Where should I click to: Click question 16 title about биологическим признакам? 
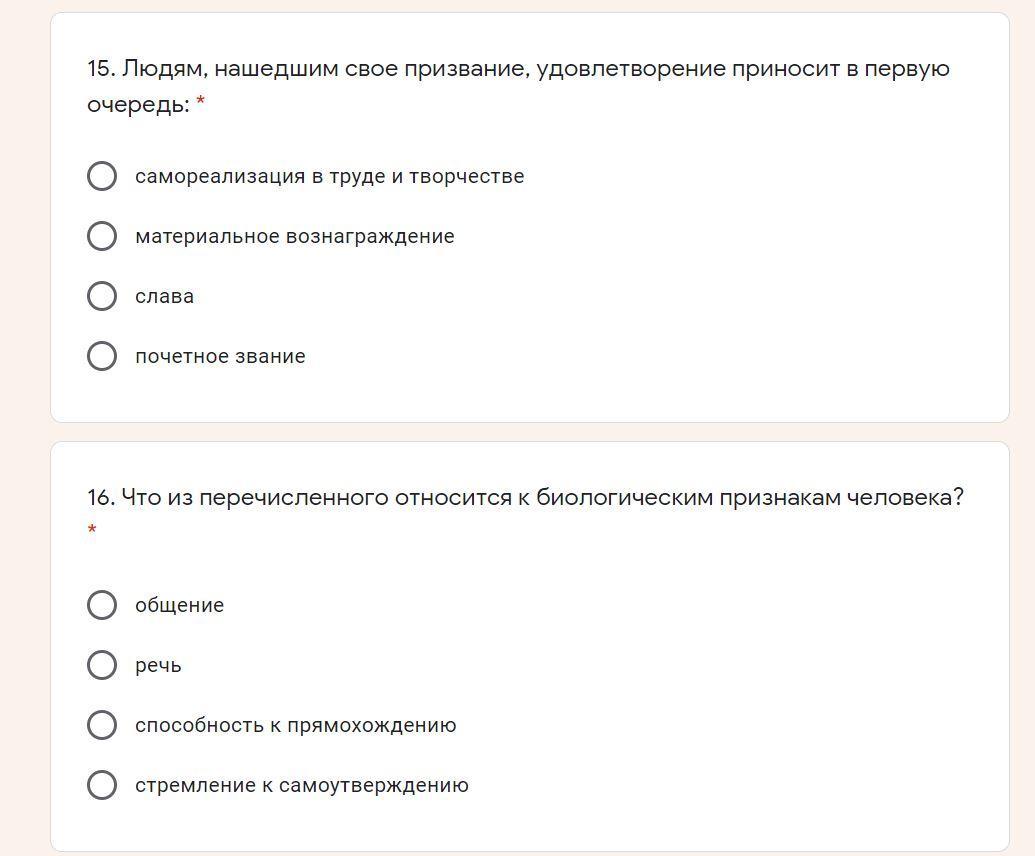pos(525,497)
